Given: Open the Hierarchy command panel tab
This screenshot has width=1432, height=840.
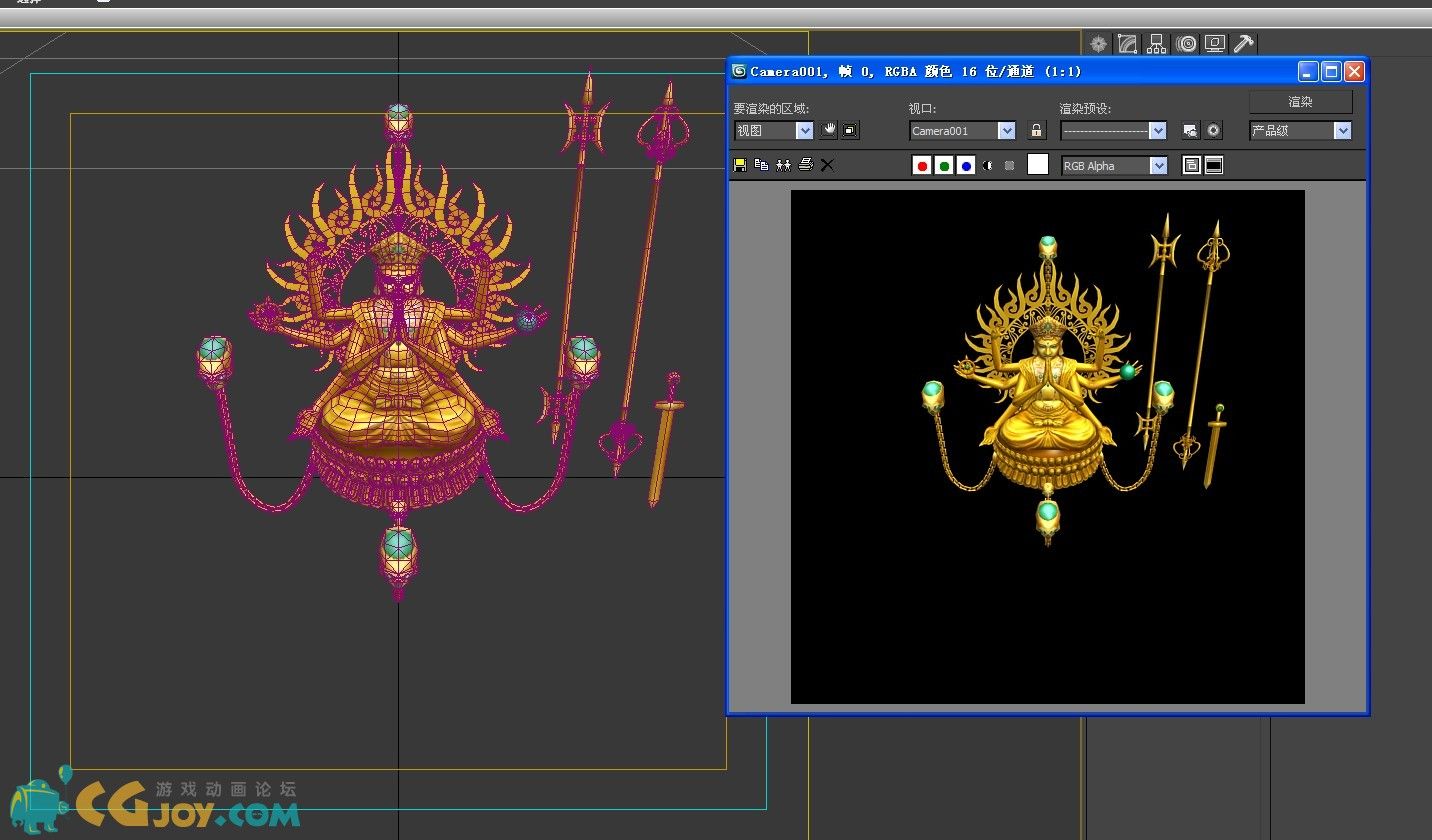Looking at the screenshot, I should pos(1157,43).
